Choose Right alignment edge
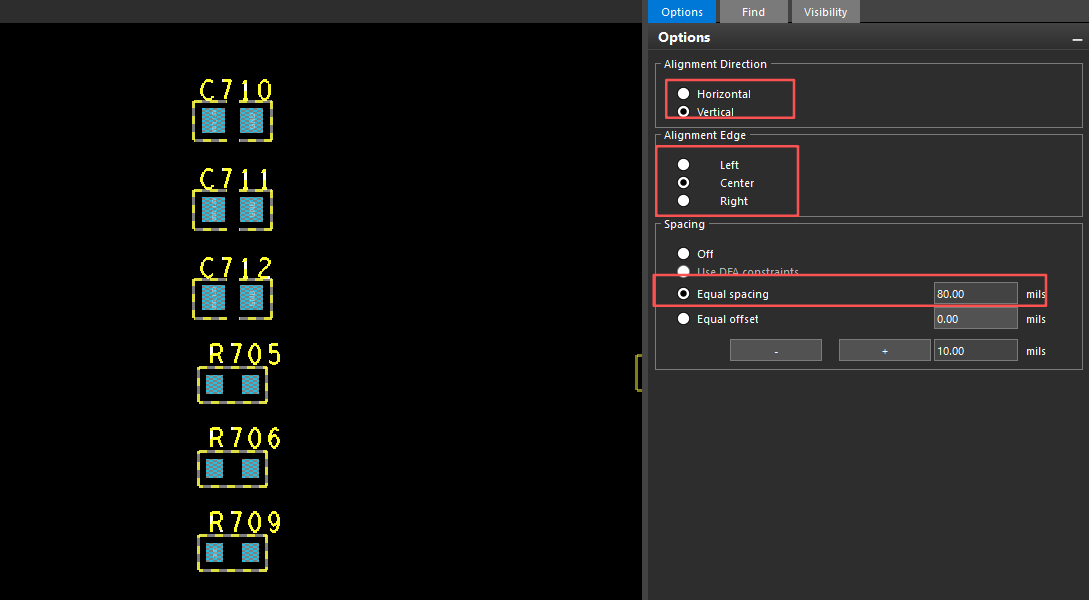 [x=684, y=201]
